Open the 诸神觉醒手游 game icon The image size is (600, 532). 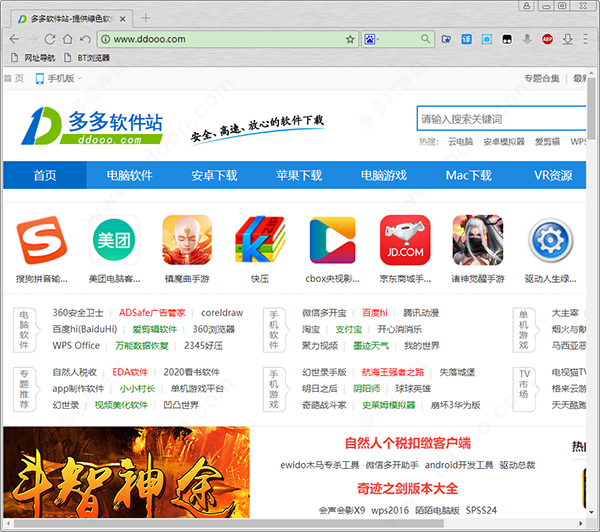(478, 240)
